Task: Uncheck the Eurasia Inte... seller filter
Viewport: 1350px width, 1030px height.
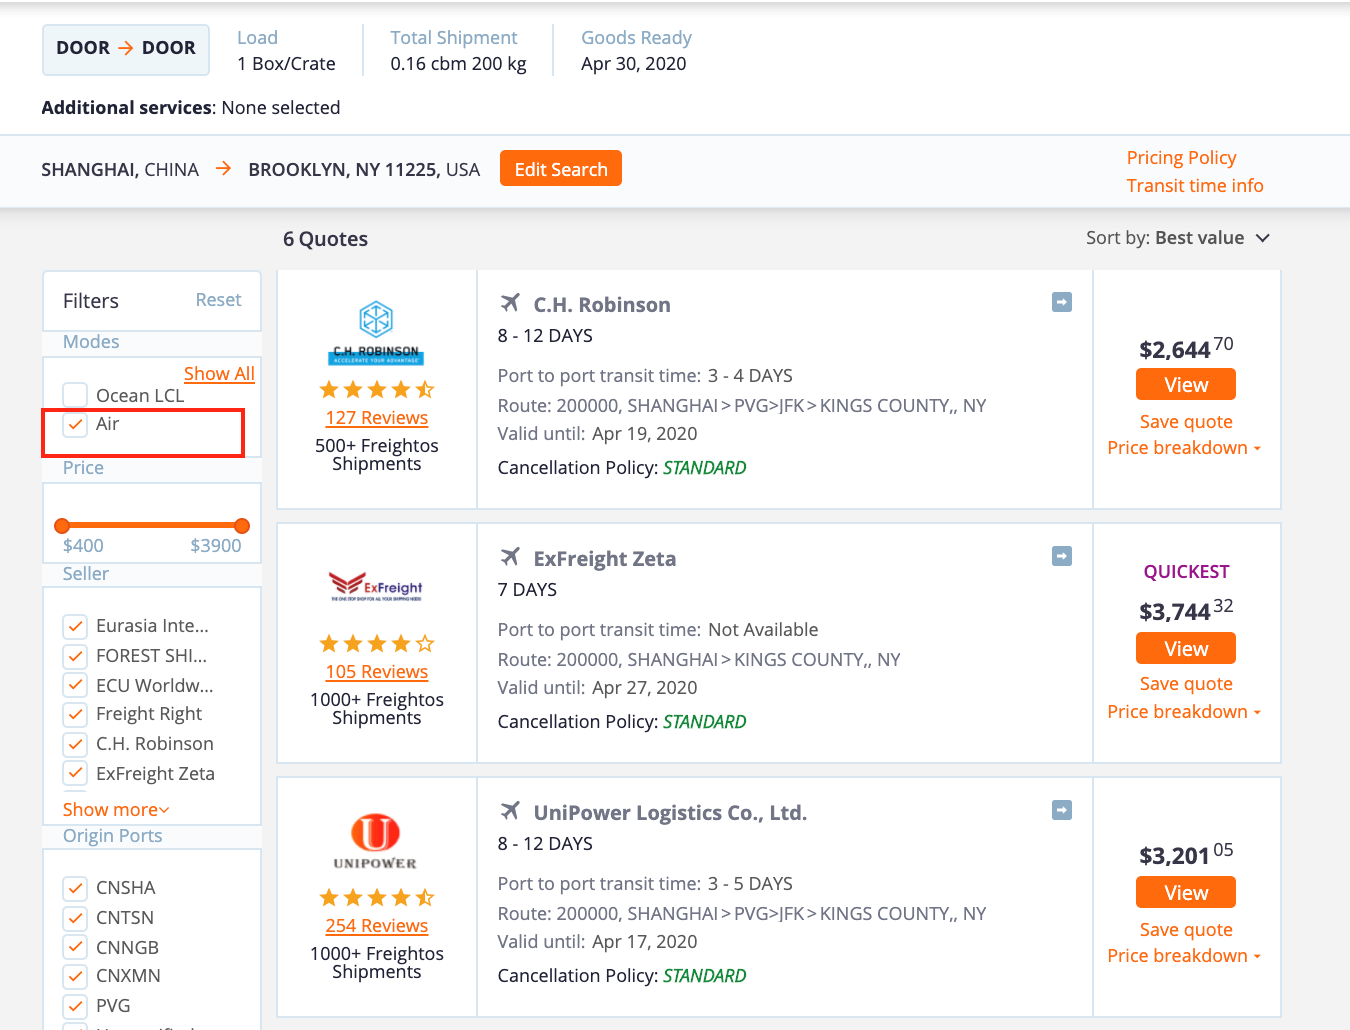Action: point(75,626)
